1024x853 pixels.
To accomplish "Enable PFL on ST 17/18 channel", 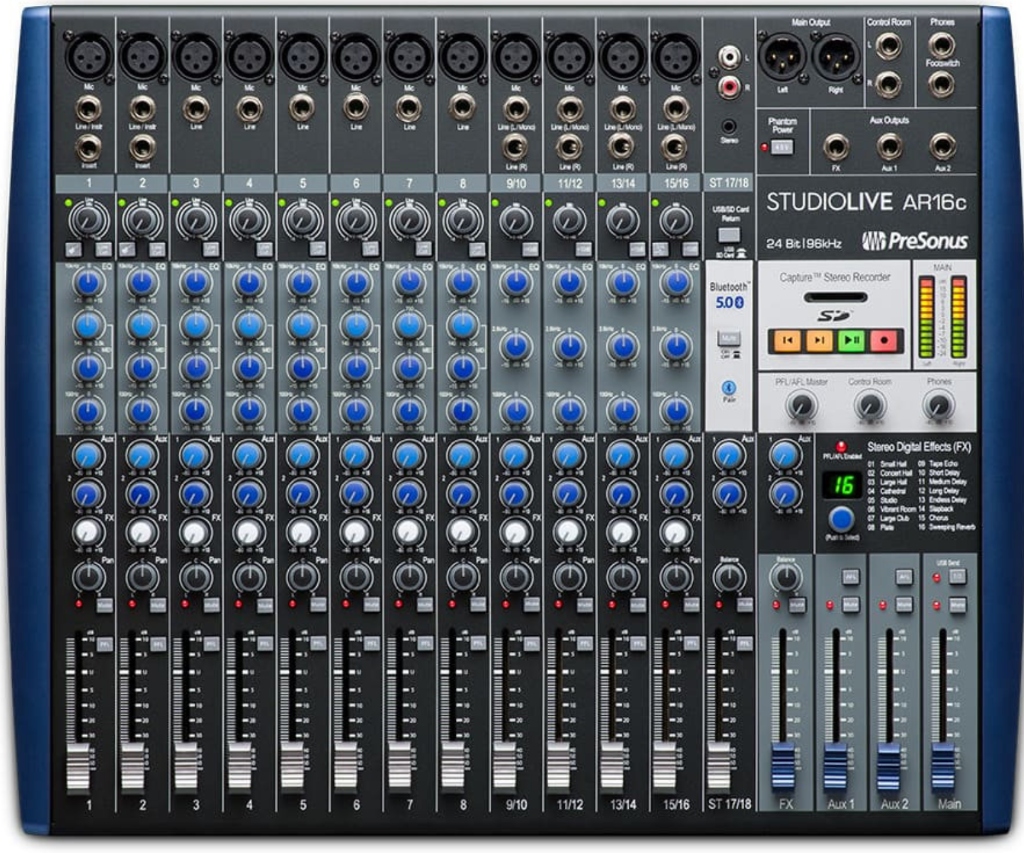I will [744, 644].
